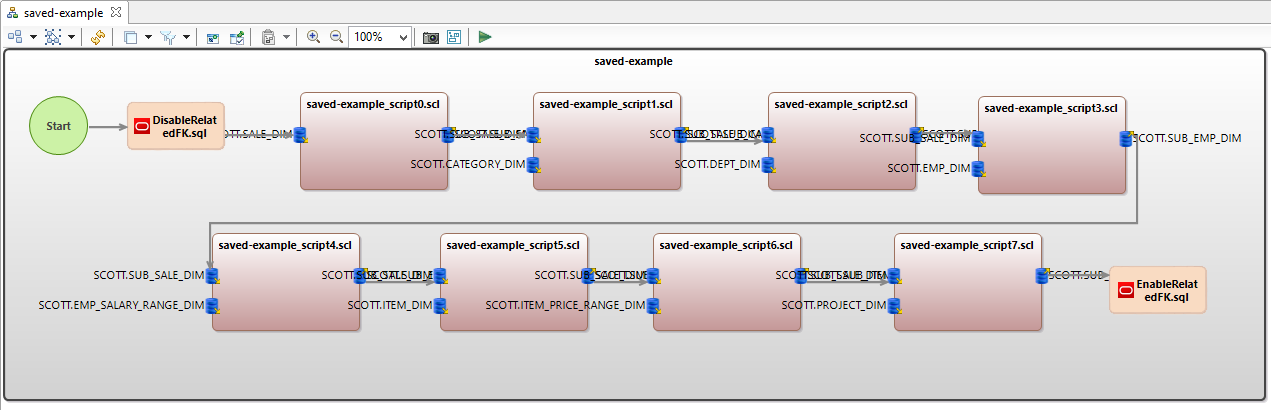Run the job with green play icon
The width and height of the screenshot is (1271, 410).
(x=485, y=37)
